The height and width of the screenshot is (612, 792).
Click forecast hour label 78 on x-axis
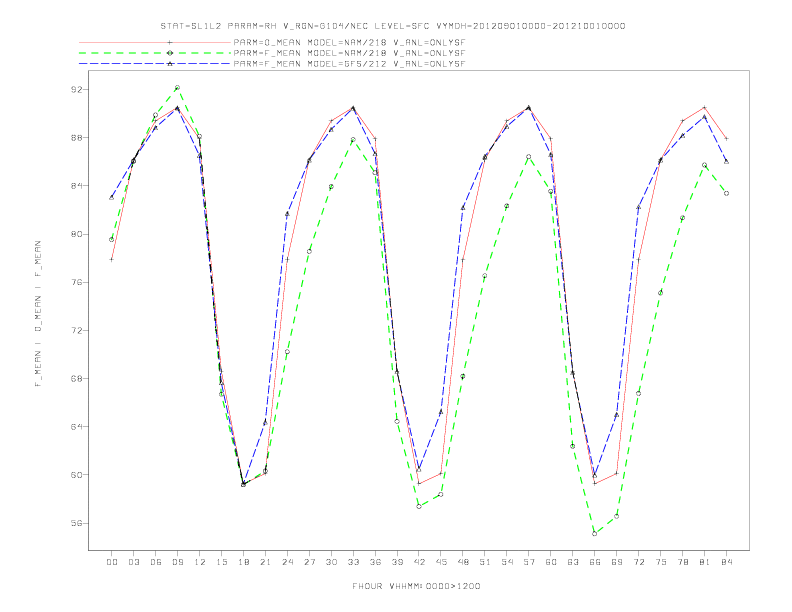tap(682, 562)
